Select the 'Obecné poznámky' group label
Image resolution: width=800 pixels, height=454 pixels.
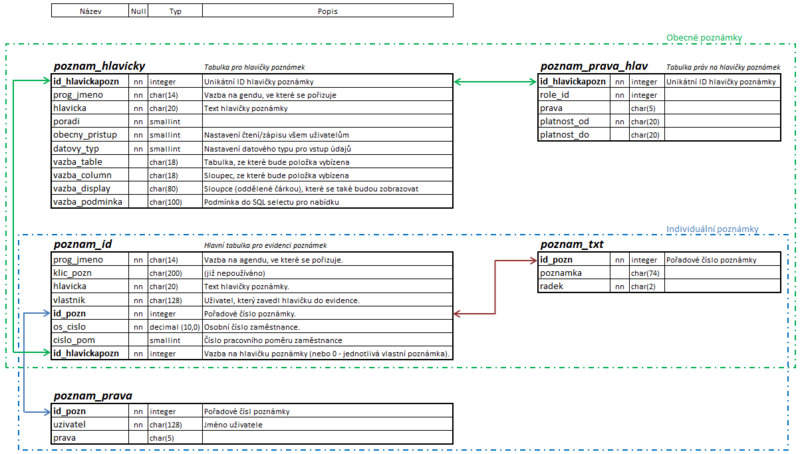(704, 38)
